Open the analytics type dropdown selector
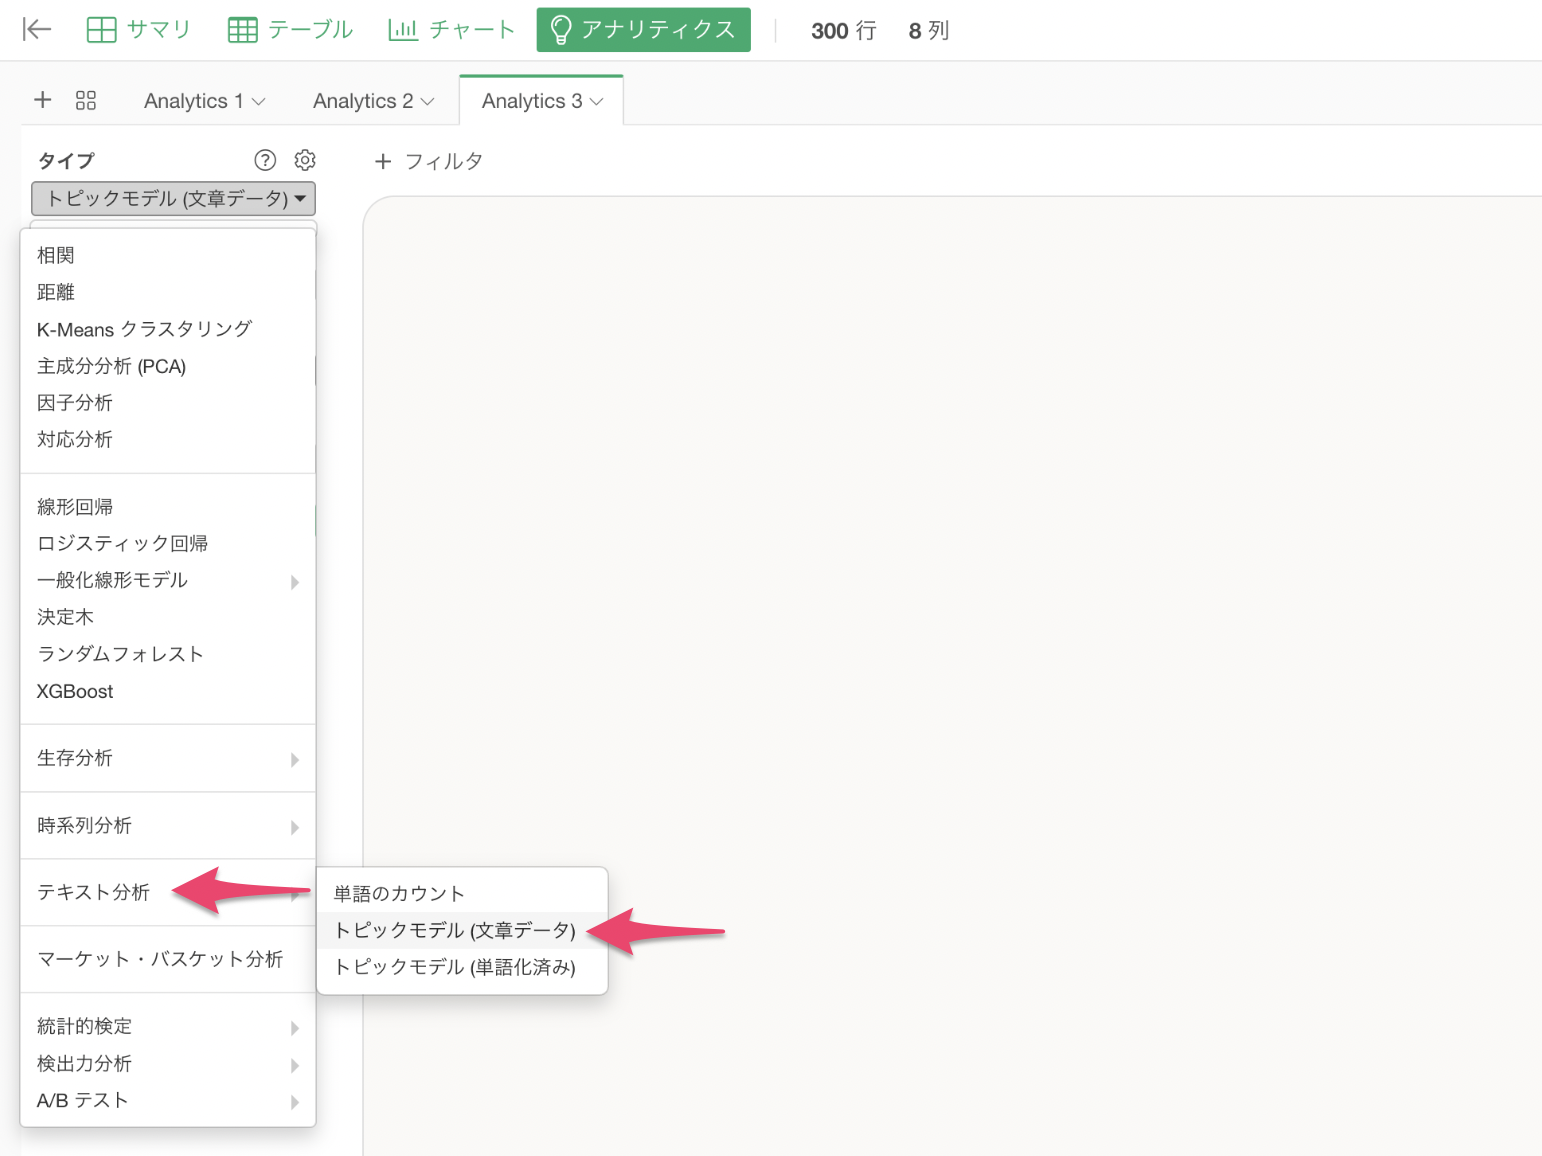This screenshot has width=1542, height=1156. tap(174, 199)
